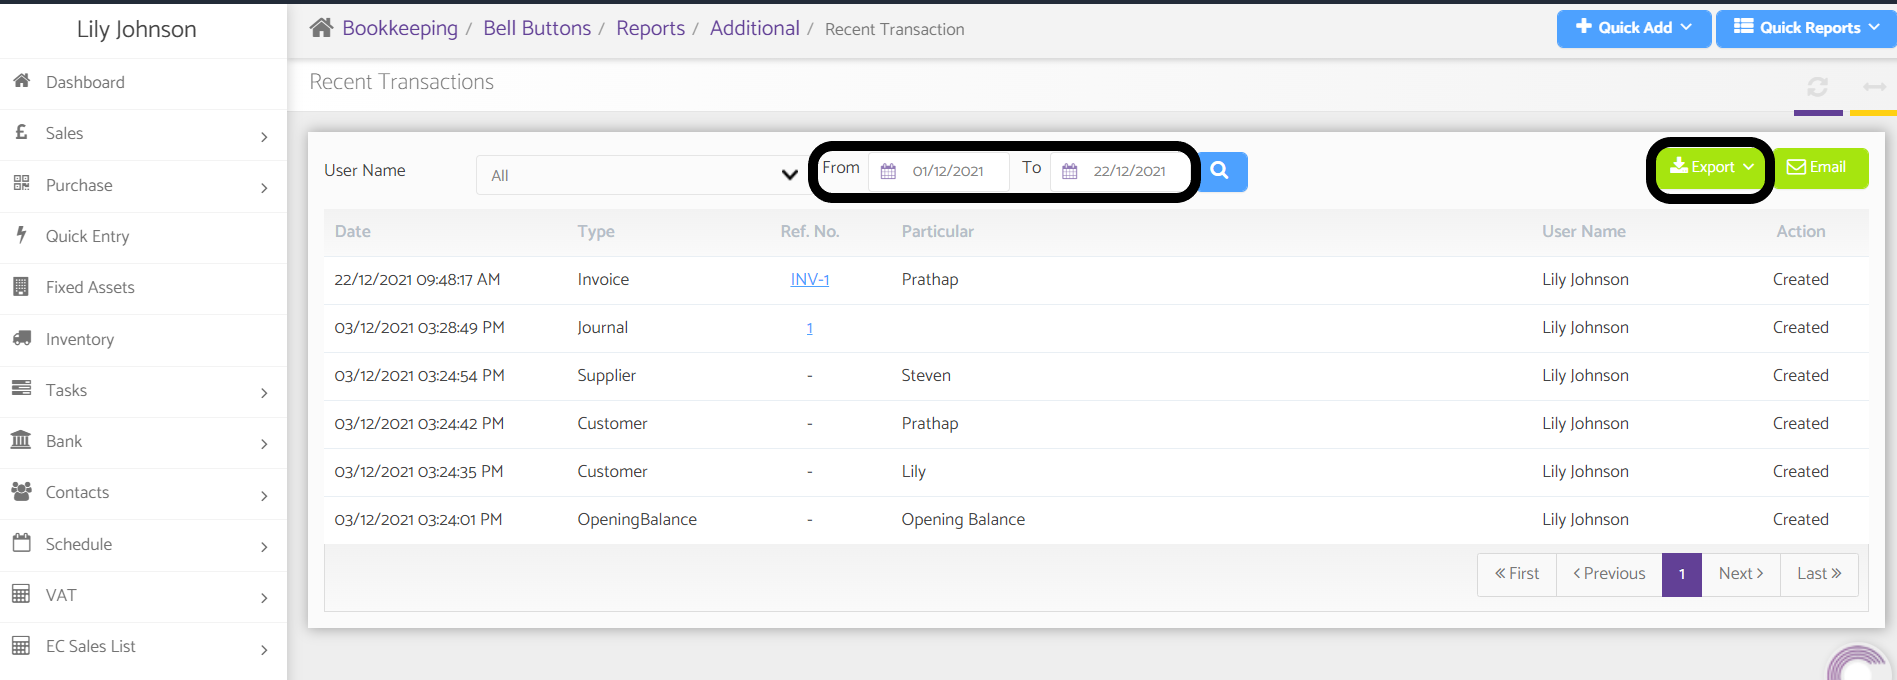
Task: Click the Date column header
Action: coord(353,232)
